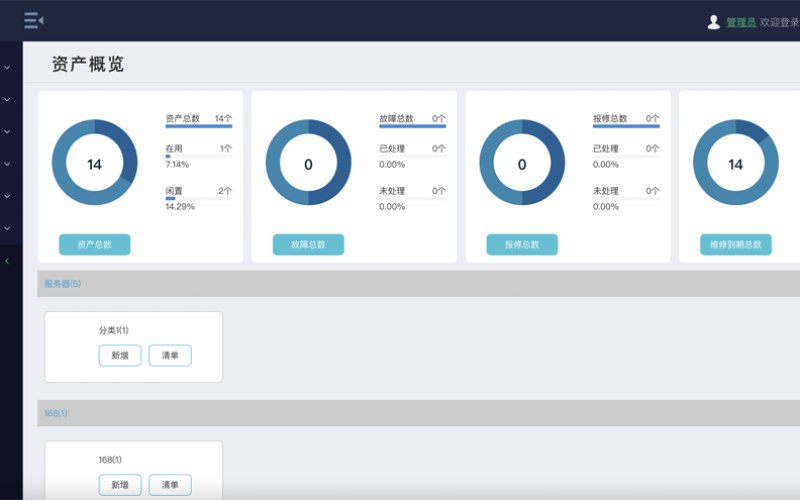Viewport: 800px width, 500px height.
Task: Click the donut chart in the 维修到期总数 card
Action: (x=736, y=162)
